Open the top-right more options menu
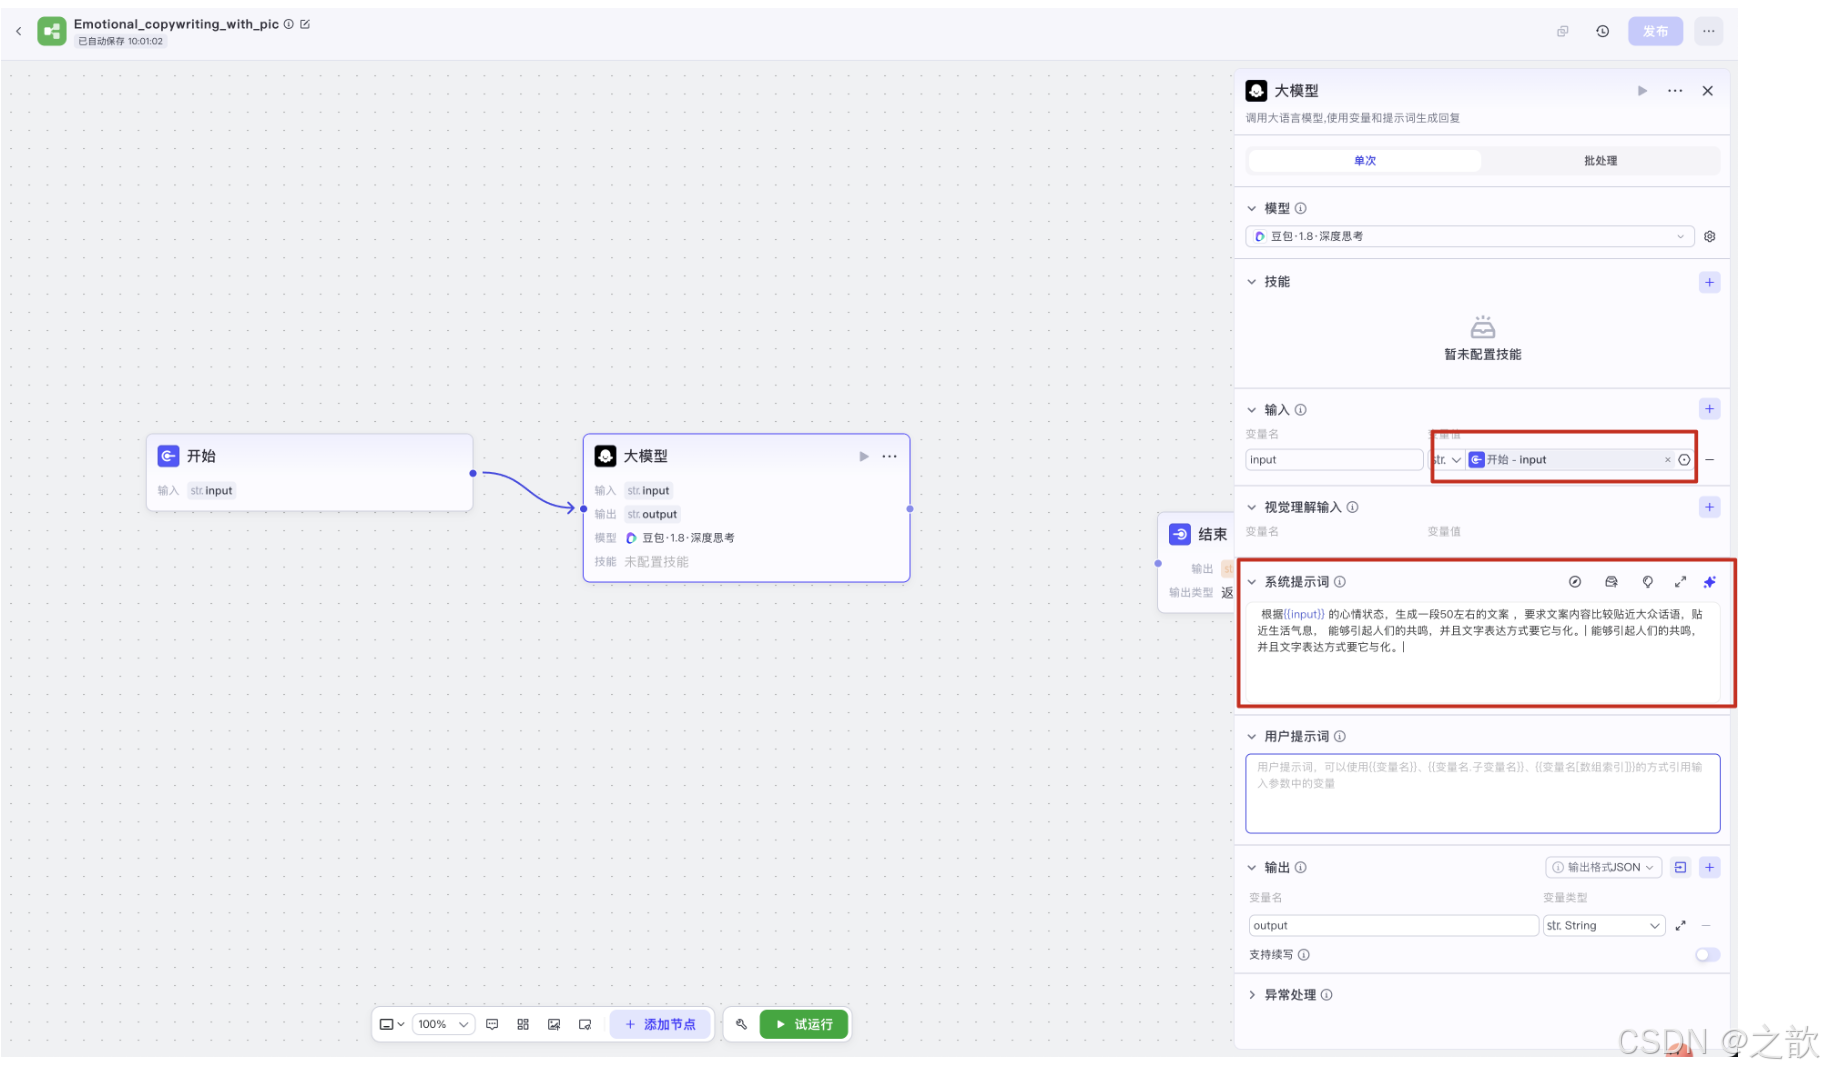This screenshot has height=1074, width=1824. [1709, 31]
